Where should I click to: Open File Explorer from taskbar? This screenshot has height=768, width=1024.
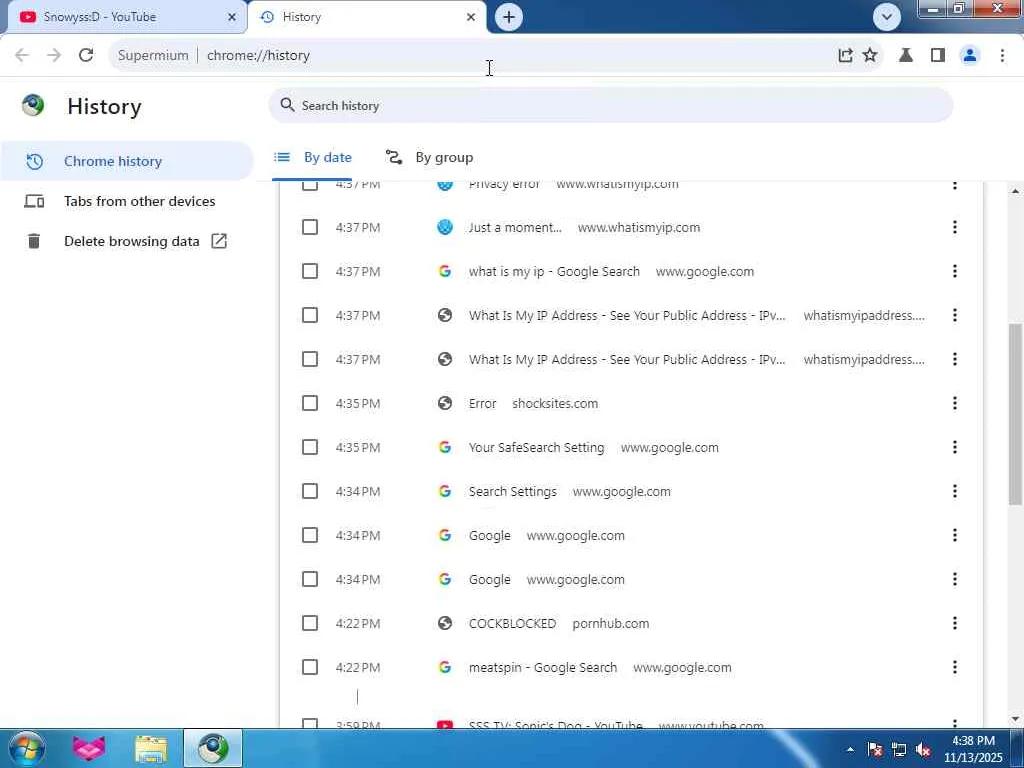[151, 748]
